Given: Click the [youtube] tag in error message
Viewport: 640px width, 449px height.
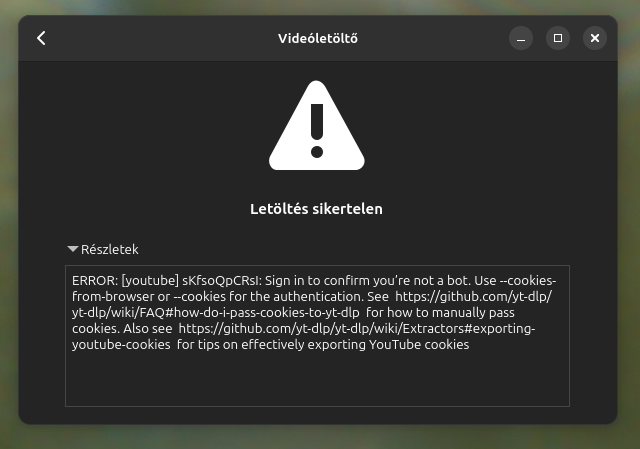Looking at the screenshot, I should pyautogui.click(x=150, y=281).
